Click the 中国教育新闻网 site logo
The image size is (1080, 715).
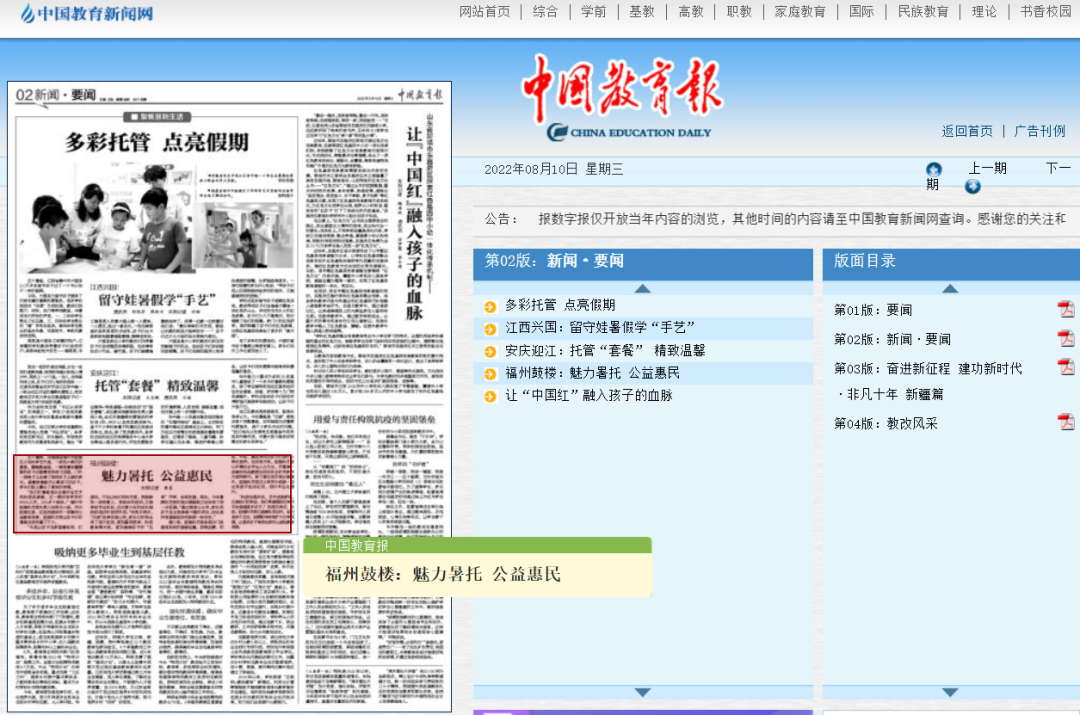tap(87, 13)
